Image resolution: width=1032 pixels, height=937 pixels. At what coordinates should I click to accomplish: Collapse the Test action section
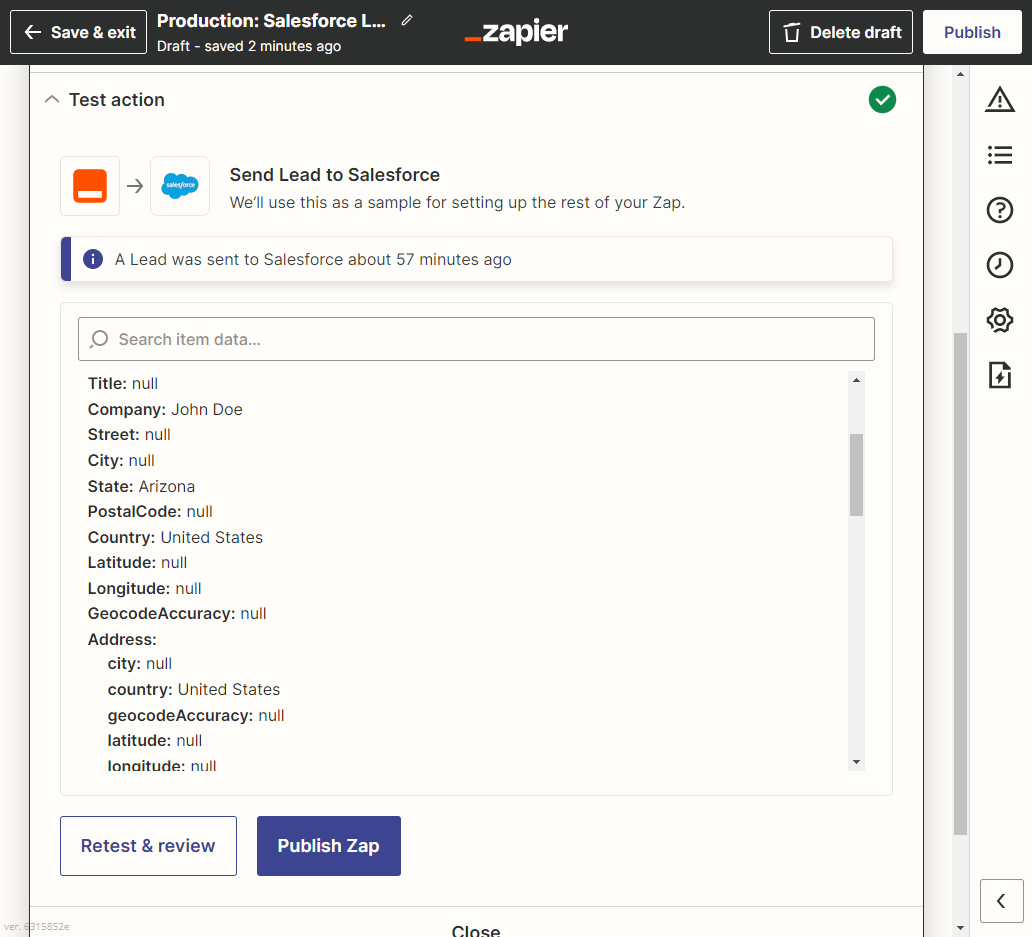[x=51, y=99]
